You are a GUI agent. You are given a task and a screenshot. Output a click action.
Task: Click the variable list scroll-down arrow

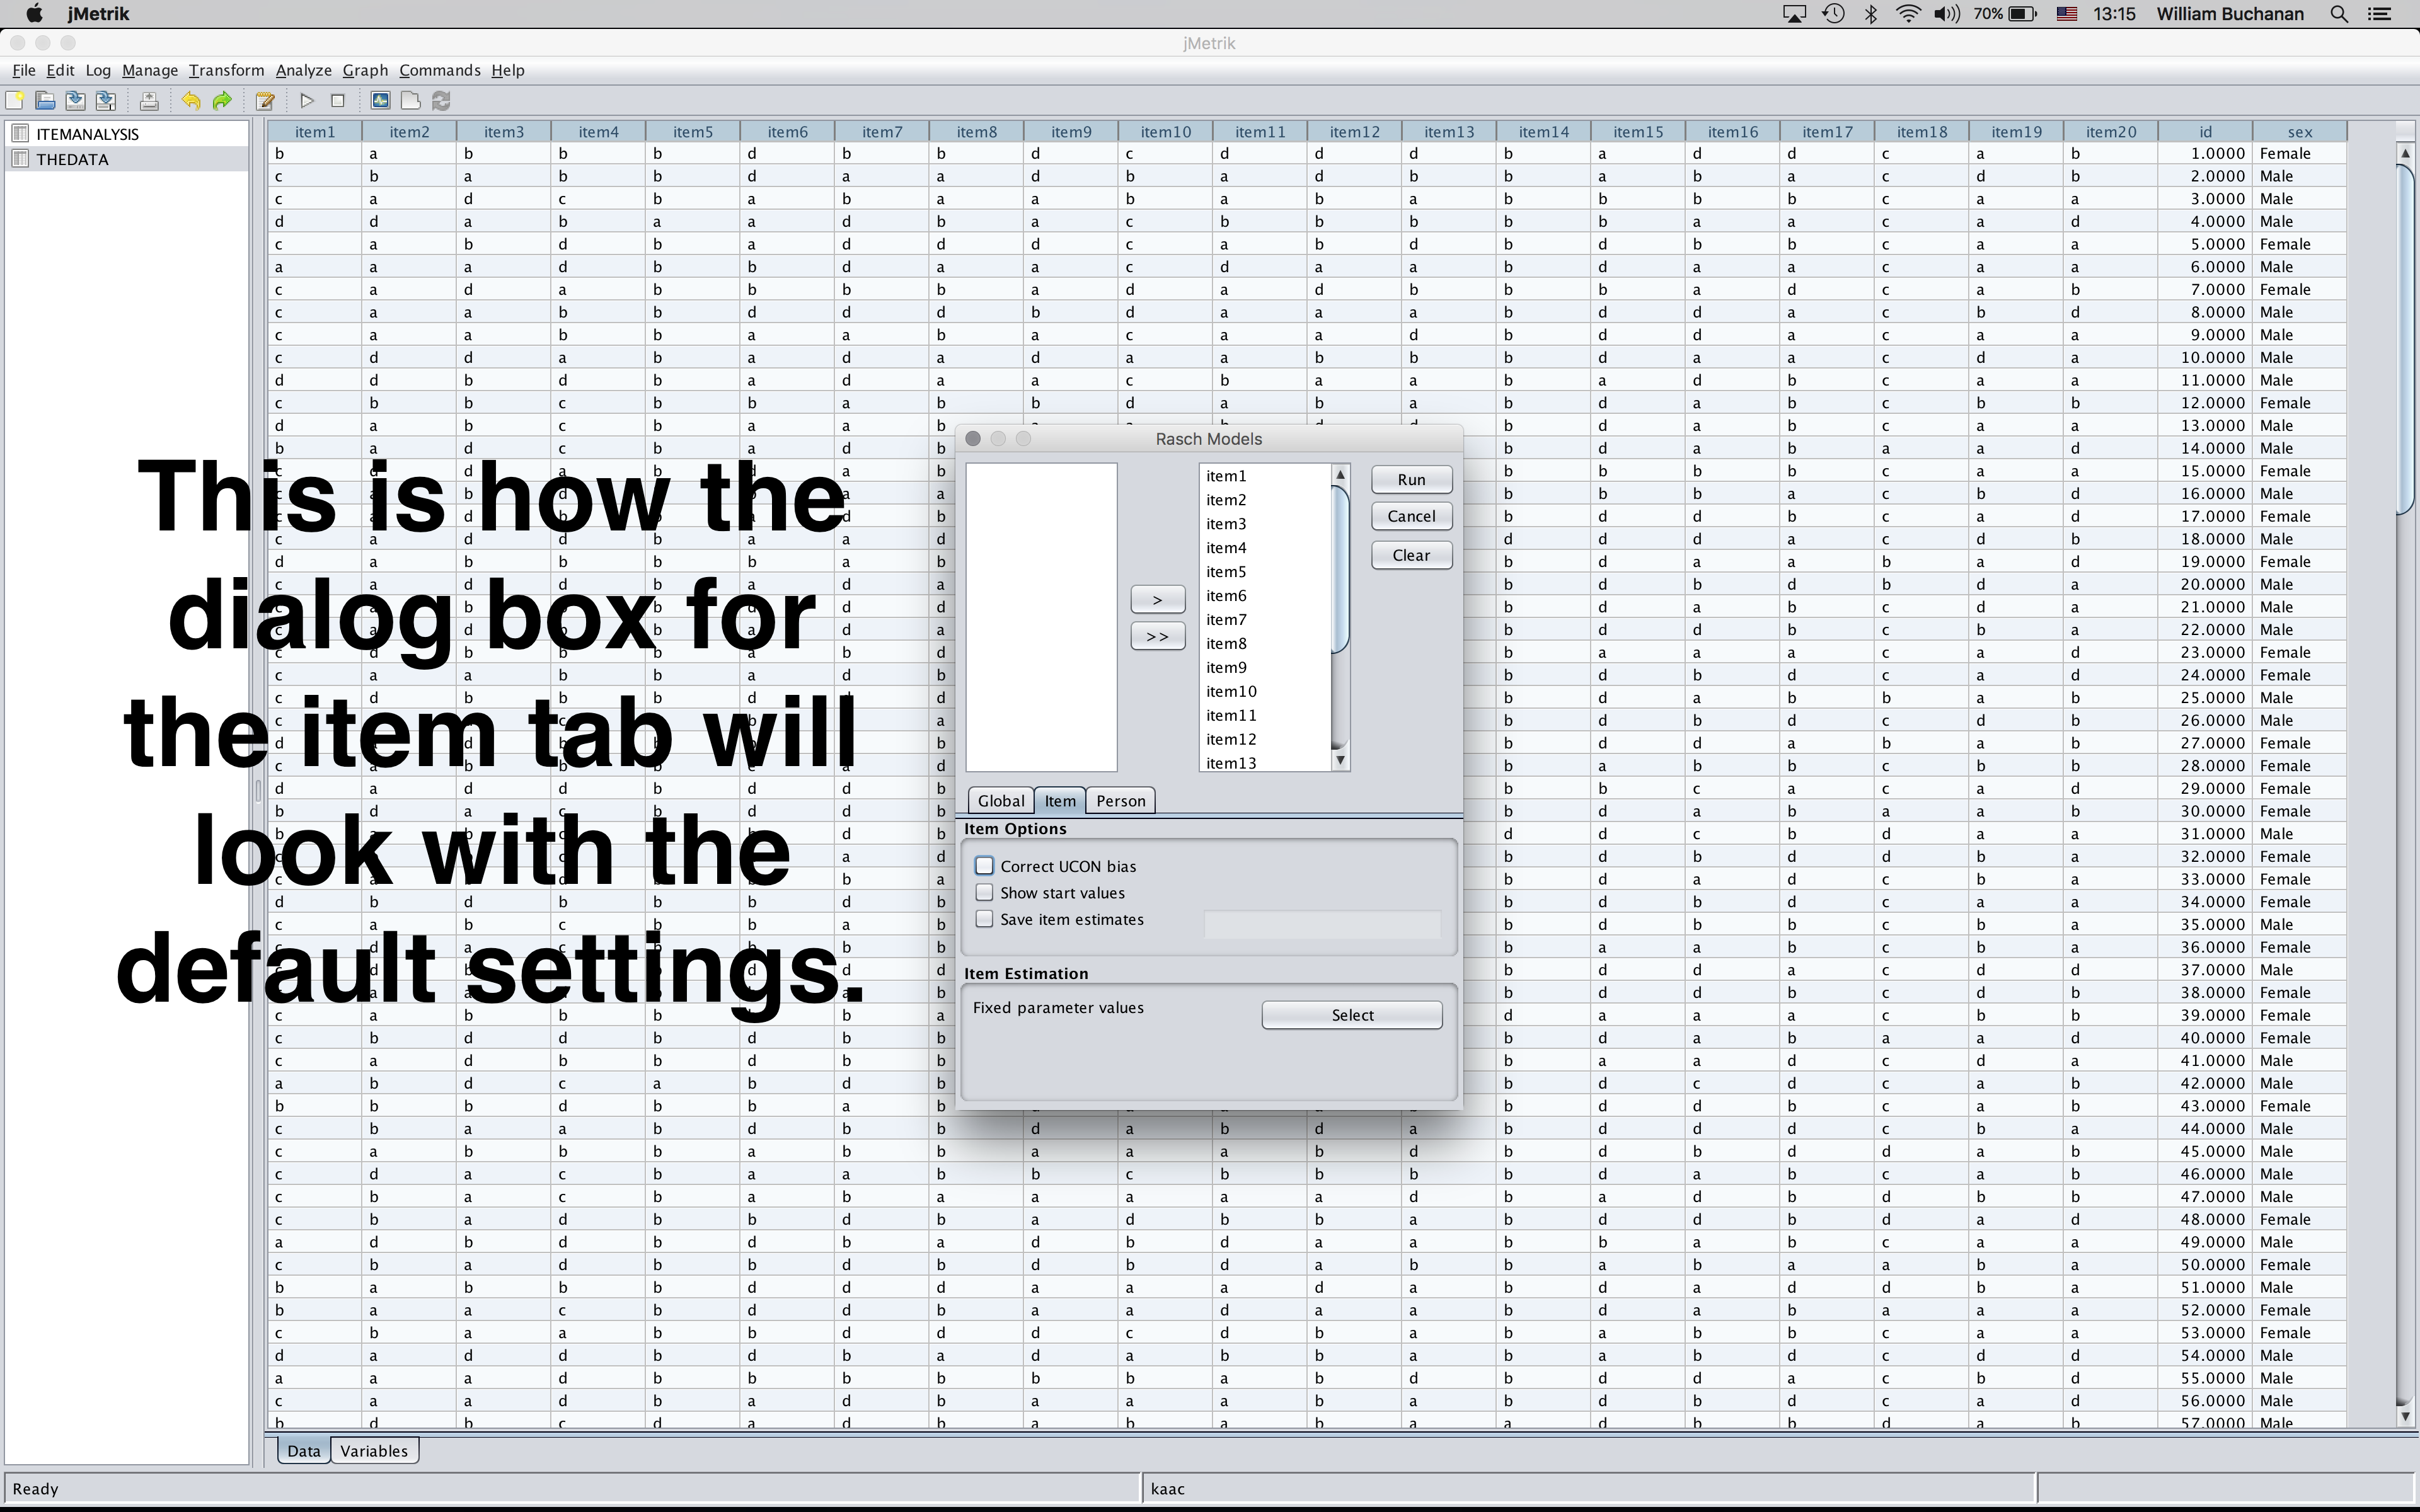[1341, 761]
